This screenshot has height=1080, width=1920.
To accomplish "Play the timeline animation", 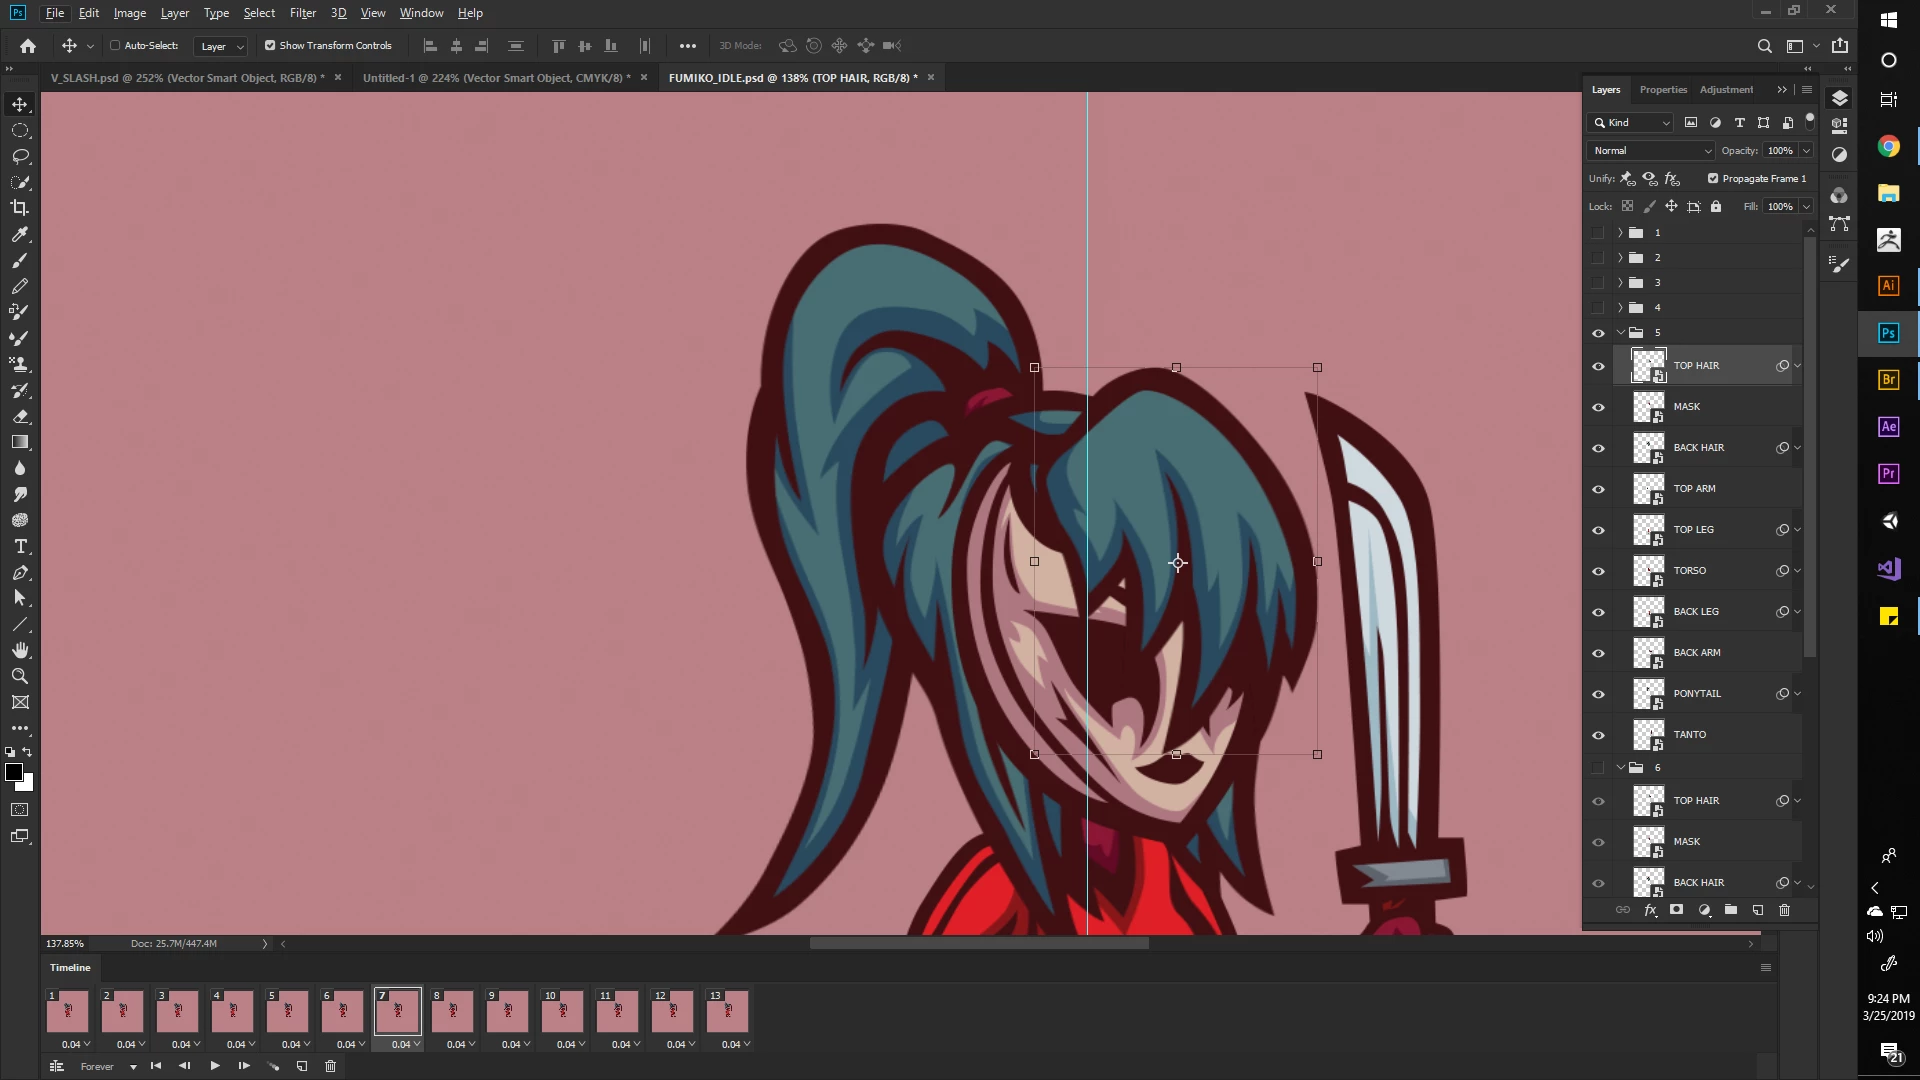I will pyautogui.click(x=214, y=1066).
